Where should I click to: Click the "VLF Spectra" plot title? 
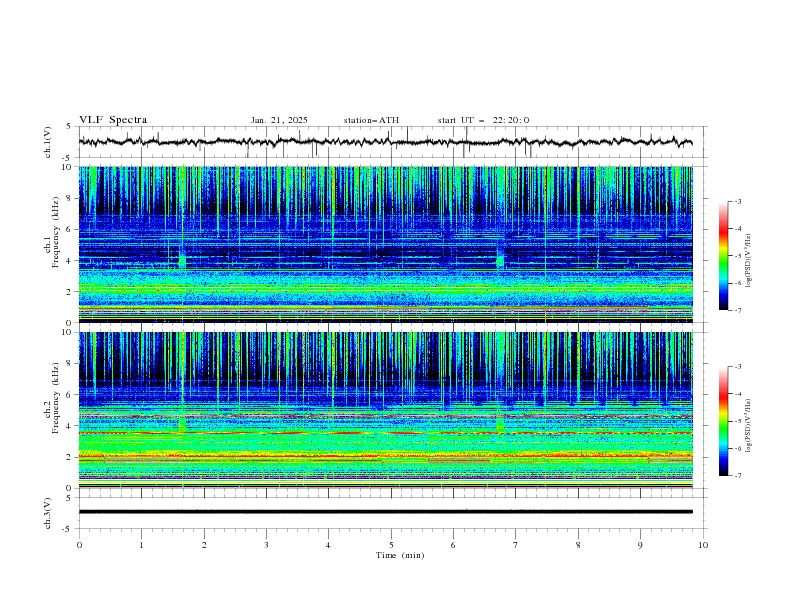113,120
